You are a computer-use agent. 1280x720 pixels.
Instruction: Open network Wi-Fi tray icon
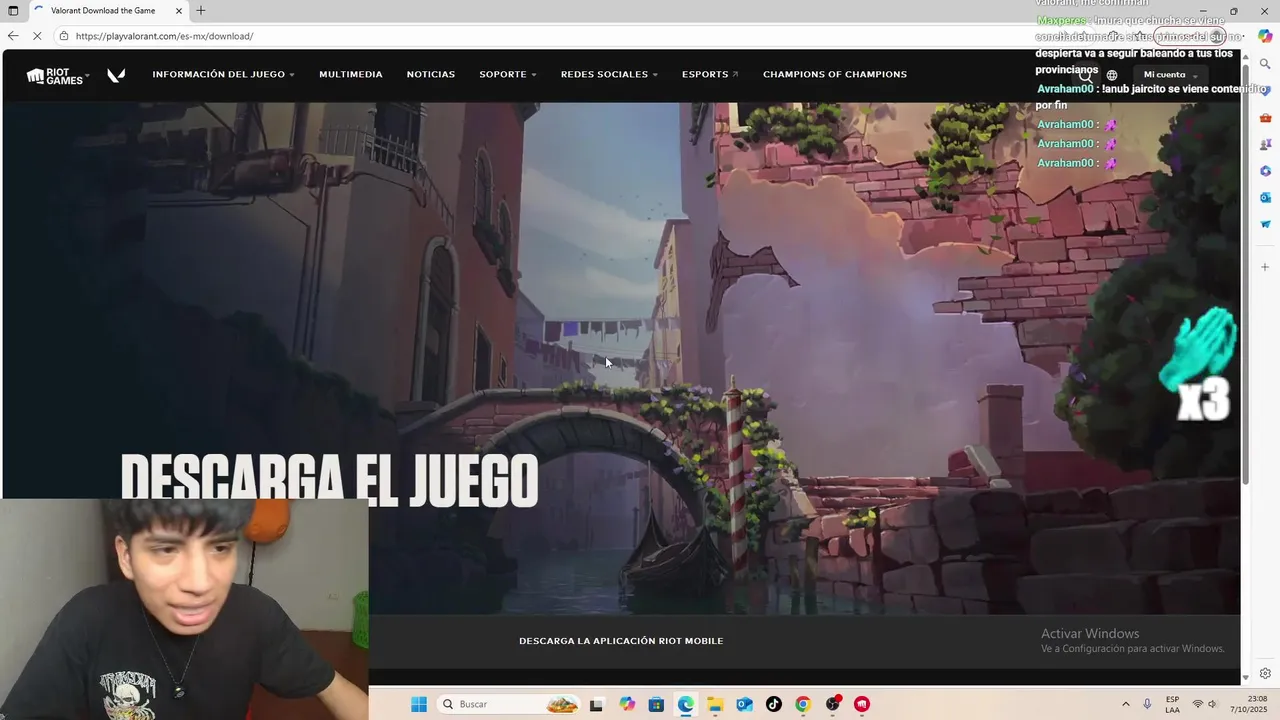pyautogui.click(x=1198, y=704)
